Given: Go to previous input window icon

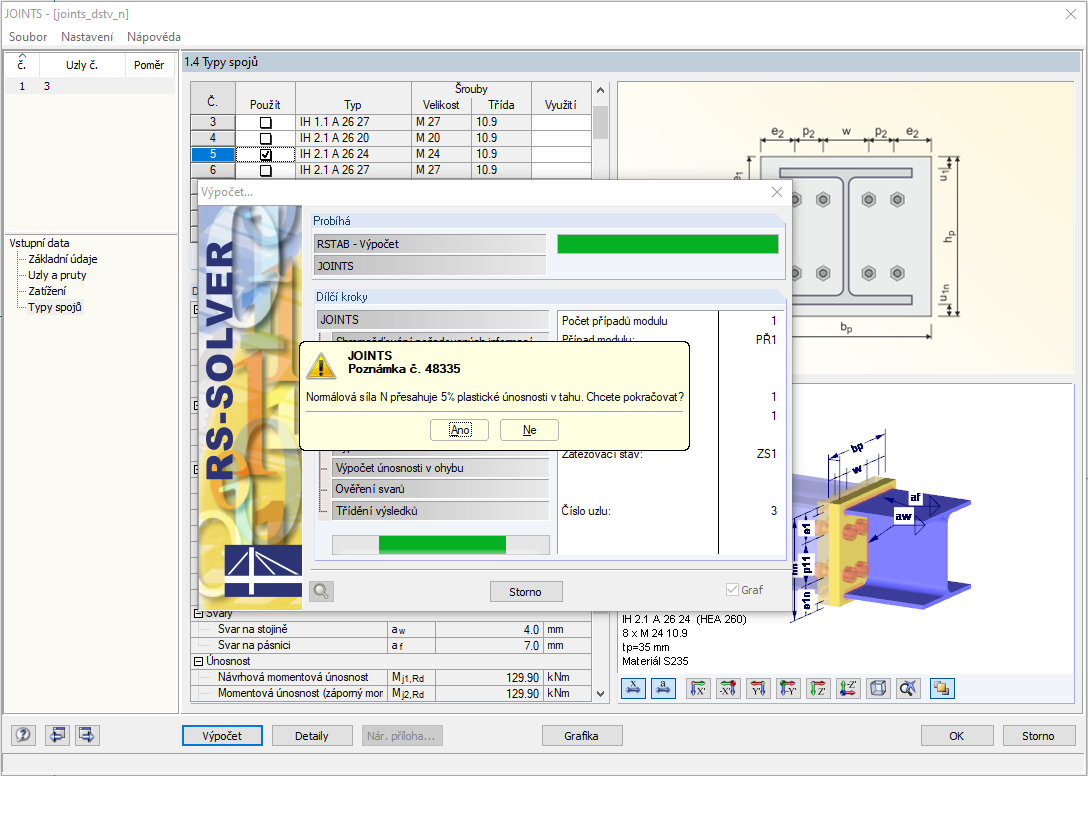Looking at the screenshot, I should pos(57,735).
